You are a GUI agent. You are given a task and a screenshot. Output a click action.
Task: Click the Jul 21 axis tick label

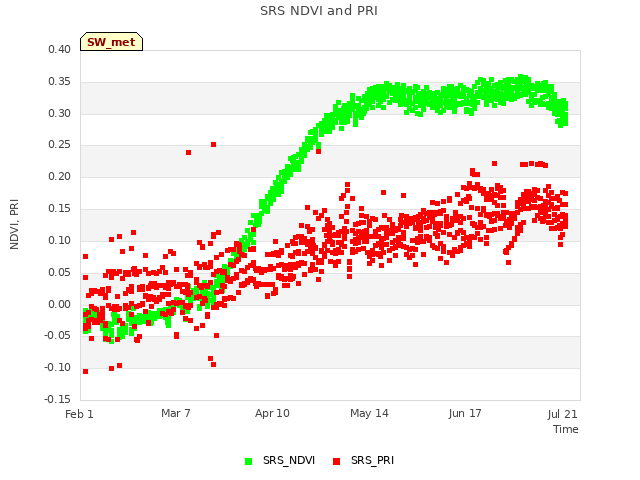click(562, 414)
